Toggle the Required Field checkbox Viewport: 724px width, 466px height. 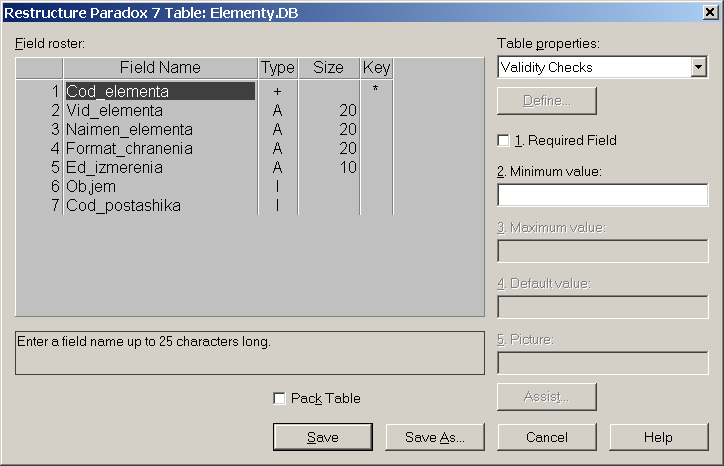(504, 141)
